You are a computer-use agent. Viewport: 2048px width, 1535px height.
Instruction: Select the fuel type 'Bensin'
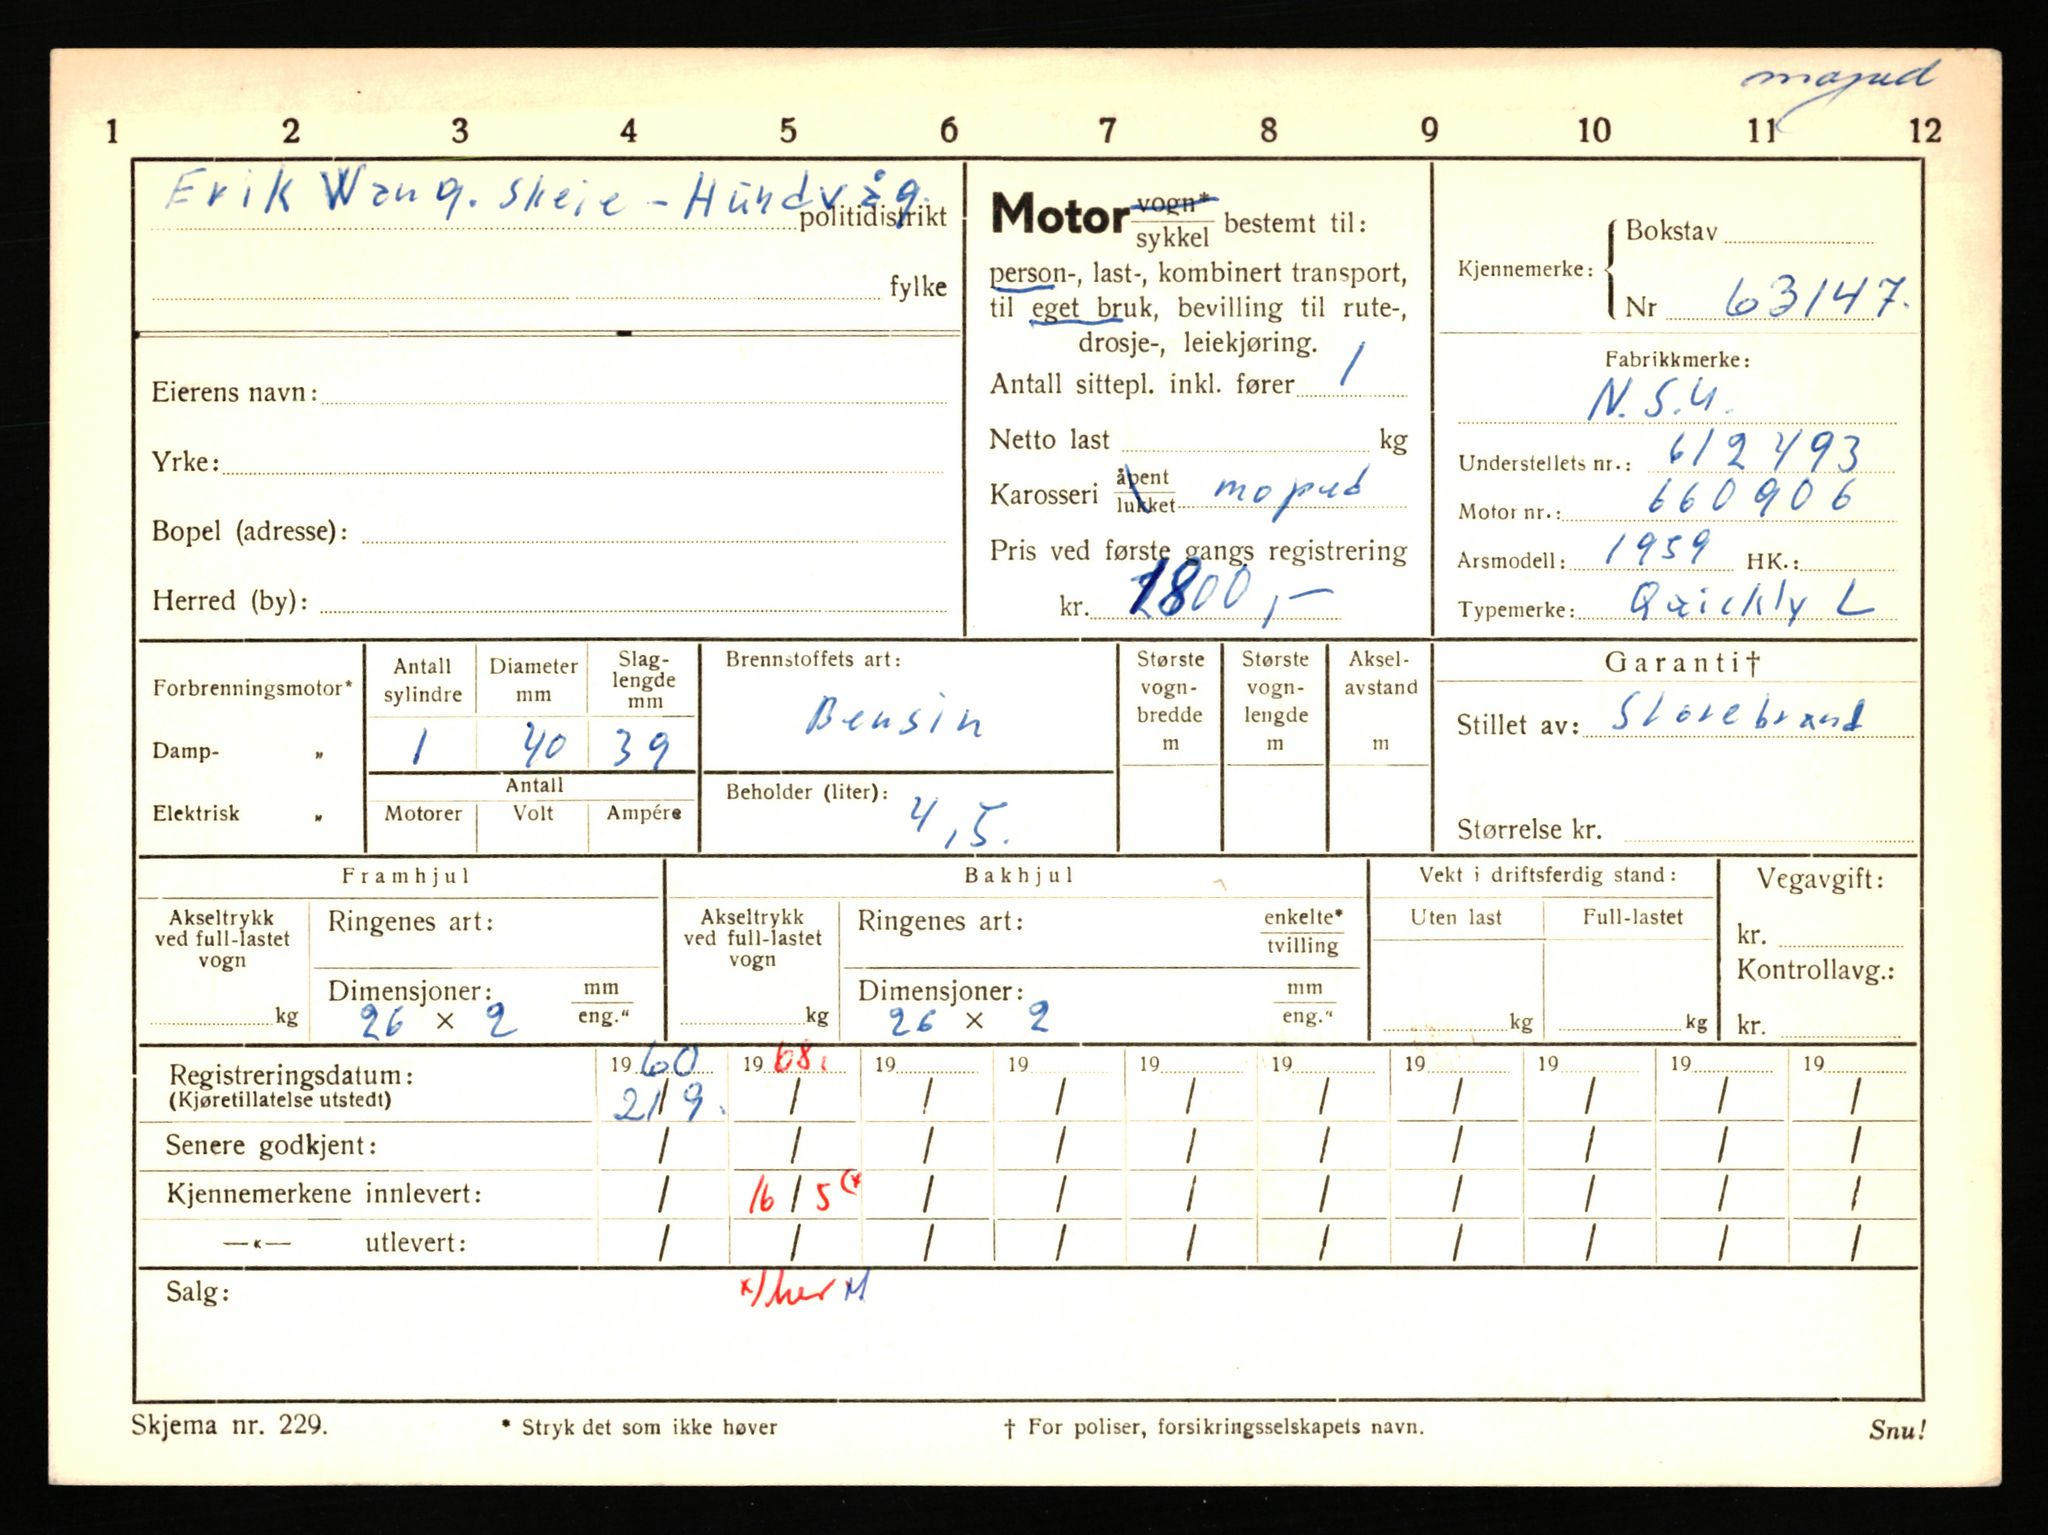(x=894, y=716)
